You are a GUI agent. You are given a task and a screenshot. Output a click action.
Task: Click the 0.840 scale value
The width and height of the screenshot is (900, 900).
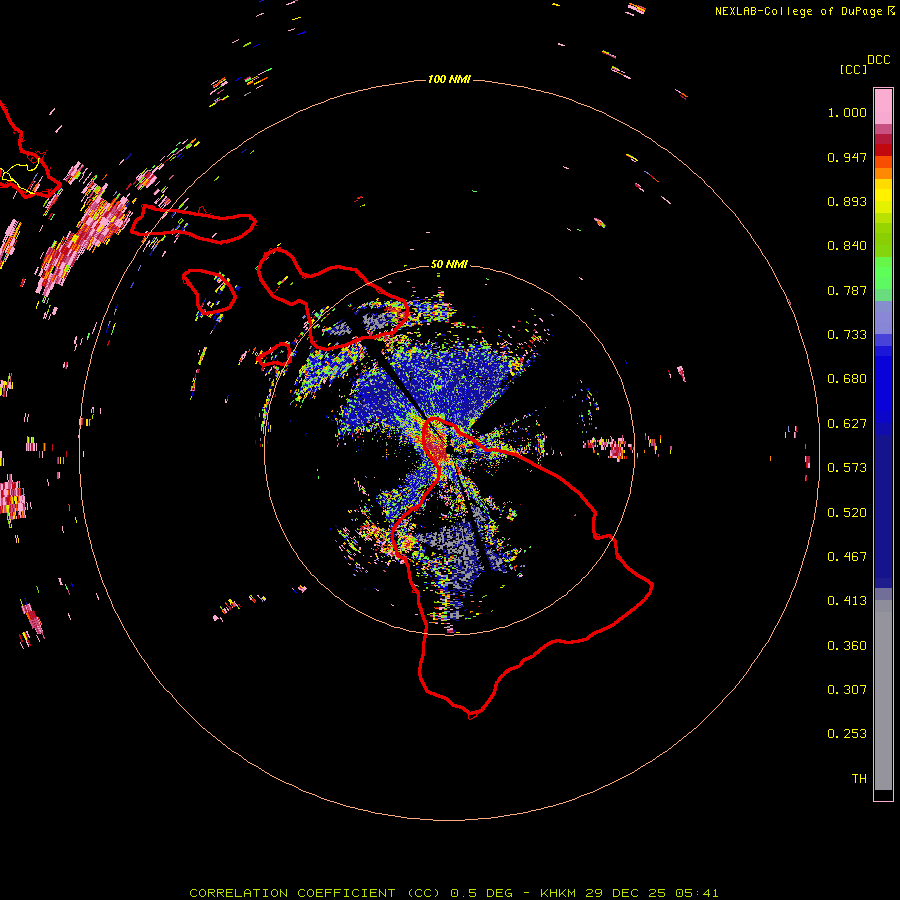point(847,246)
